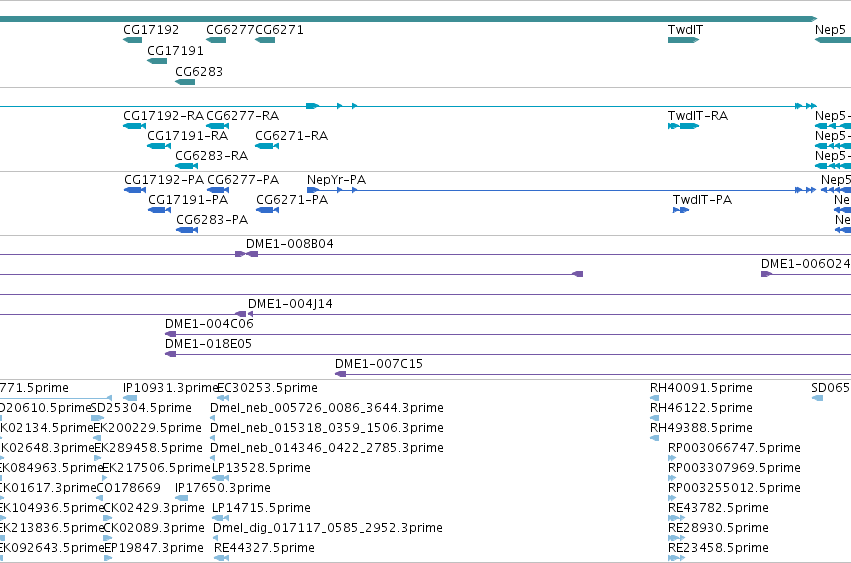Click DME1-007C15 clone end glyph
851x563 pixels.
point(340,374)
